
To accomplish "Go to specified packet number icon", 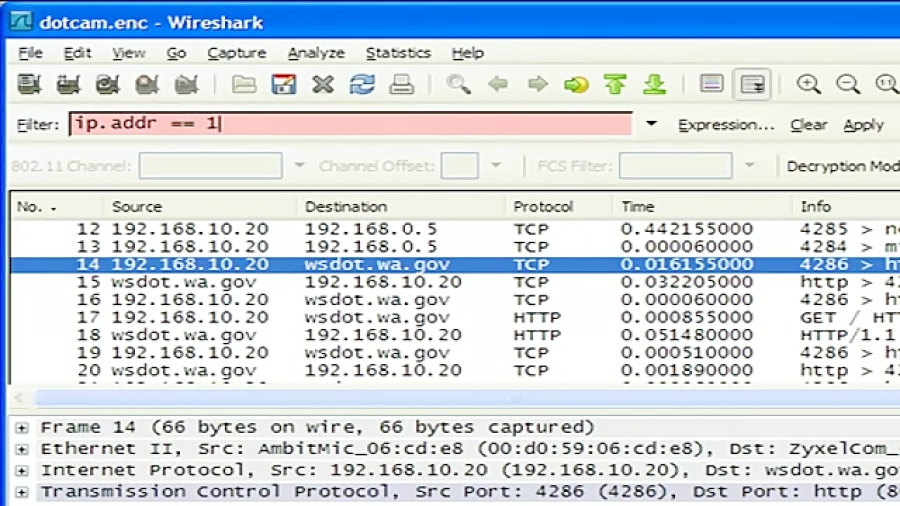I will click(576, 84).
